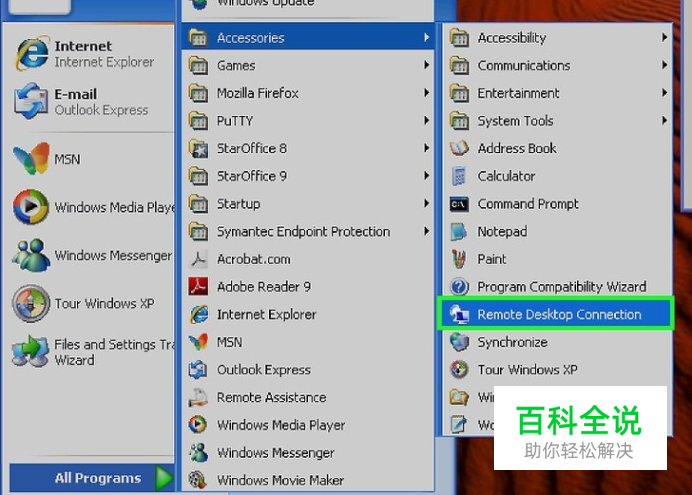Select the Entertainment folder

point(557,93)
